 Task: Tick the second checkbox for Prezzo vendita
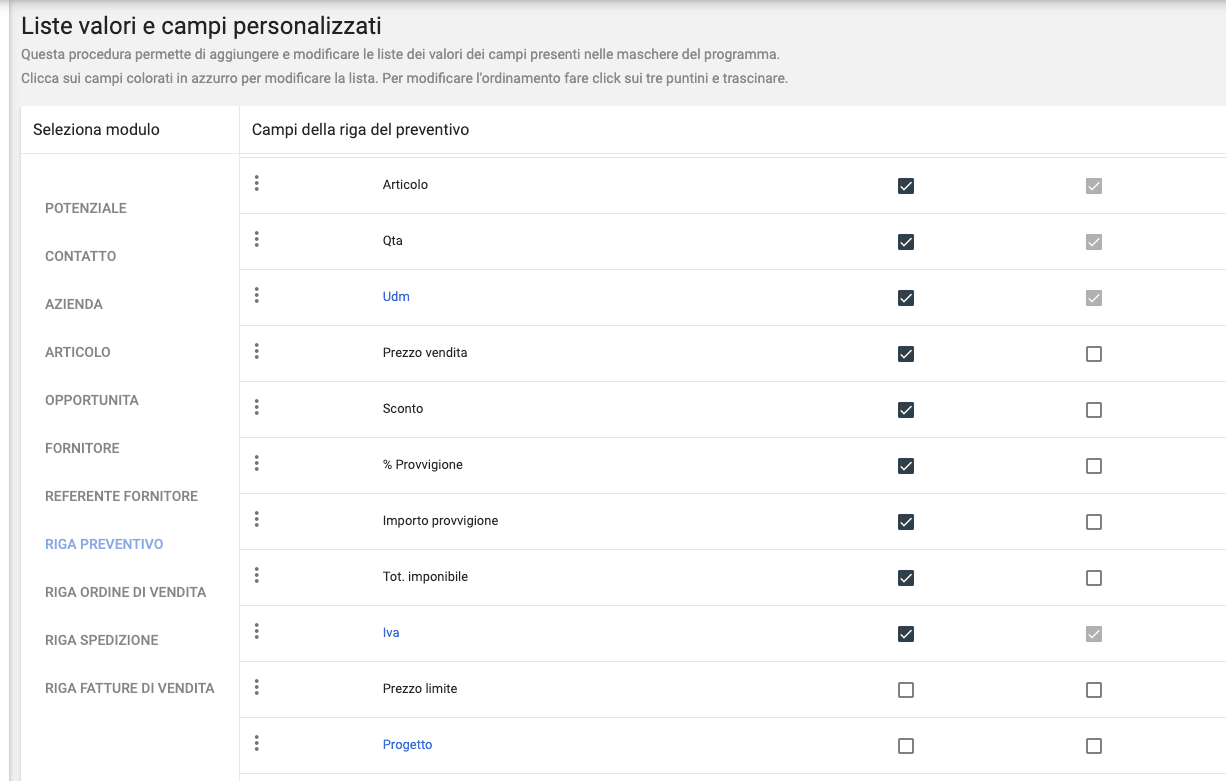(1094, 354)
